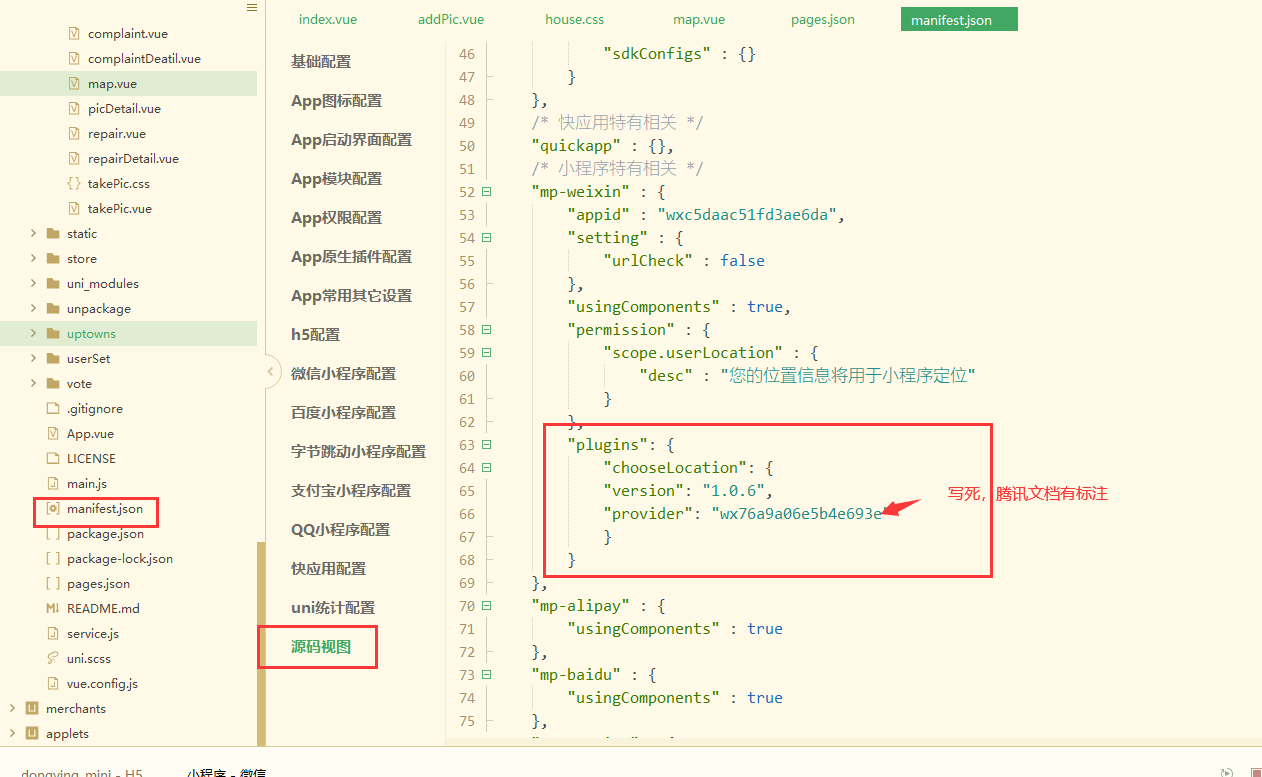
Task: Click the JS file icon beside main.js
Action: [53, 484]
